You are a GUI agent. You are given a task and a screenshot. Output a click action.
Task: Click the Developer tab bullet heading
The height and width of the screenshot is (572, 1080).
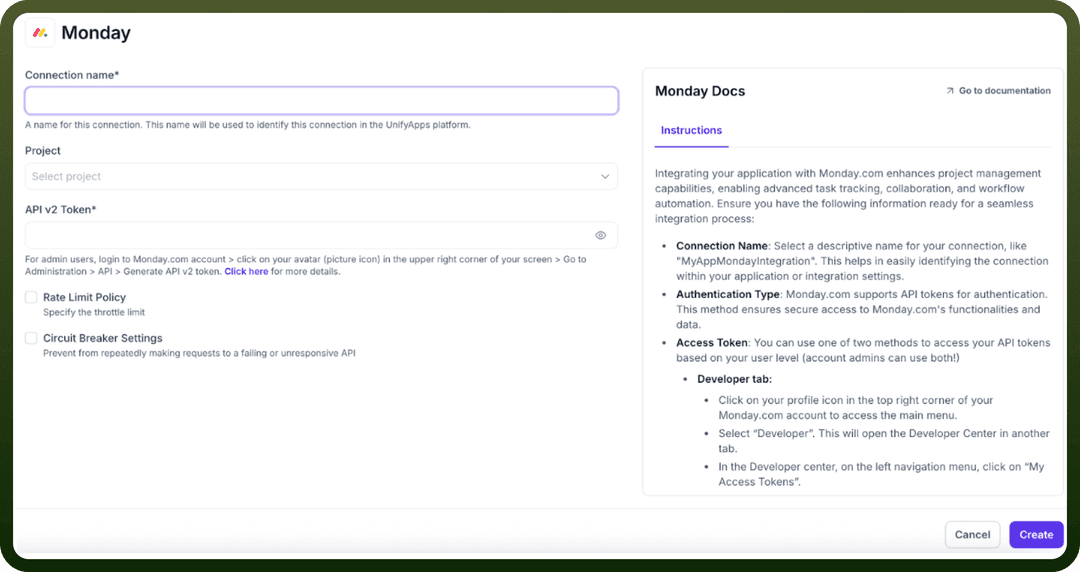point(734,379)
